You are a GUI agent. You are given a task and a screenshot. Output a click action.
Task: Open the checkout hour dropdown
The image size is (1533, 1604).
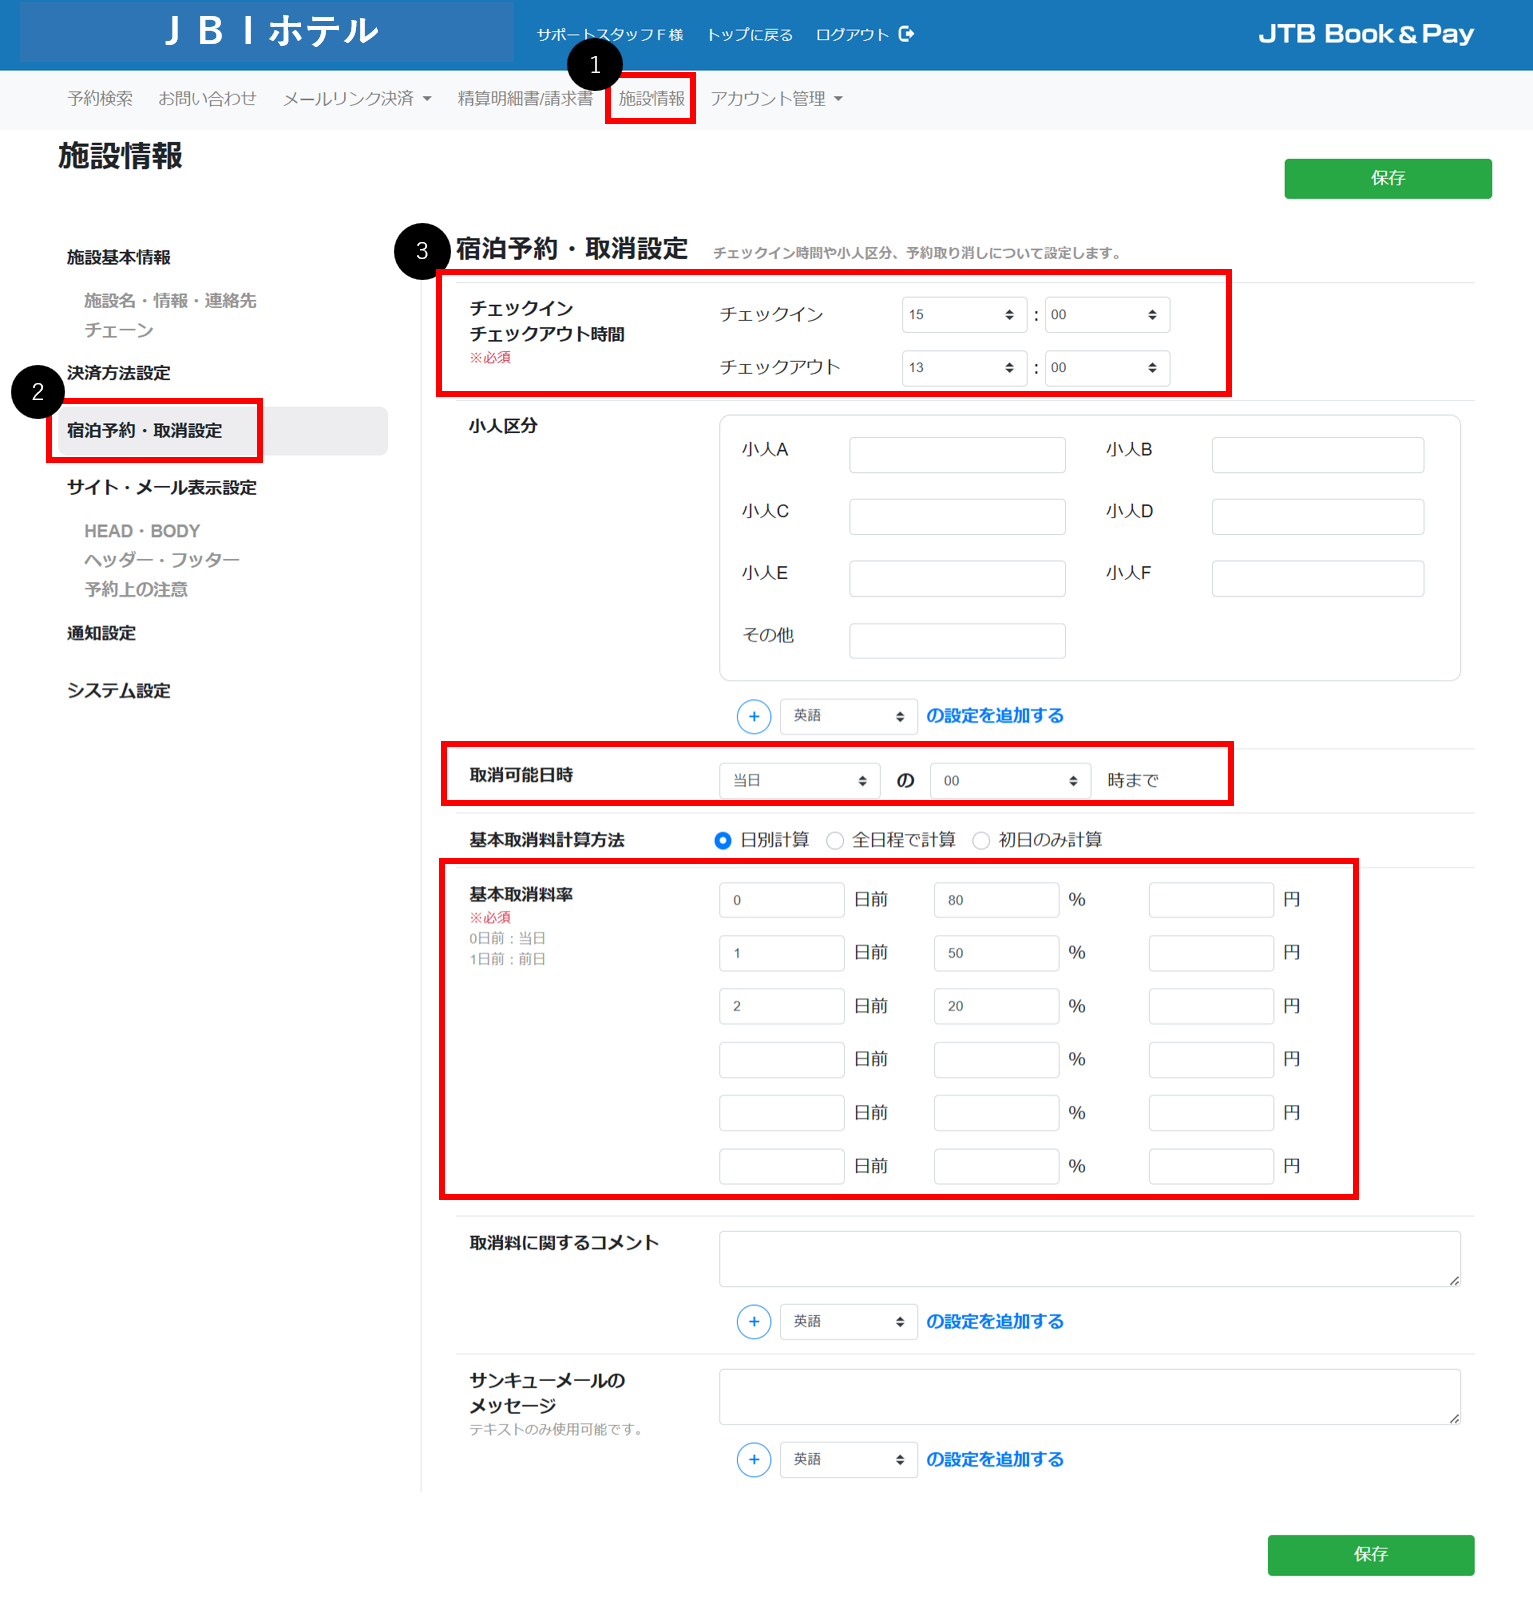point(964,368)
